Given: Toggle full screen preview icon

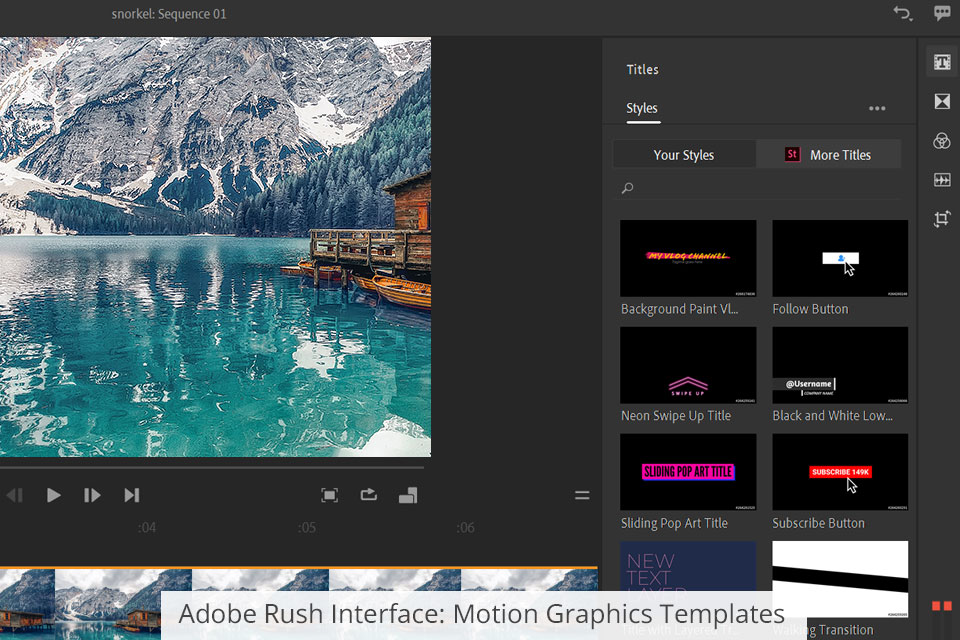Looking at the screenshot, I should coord(329,495).
